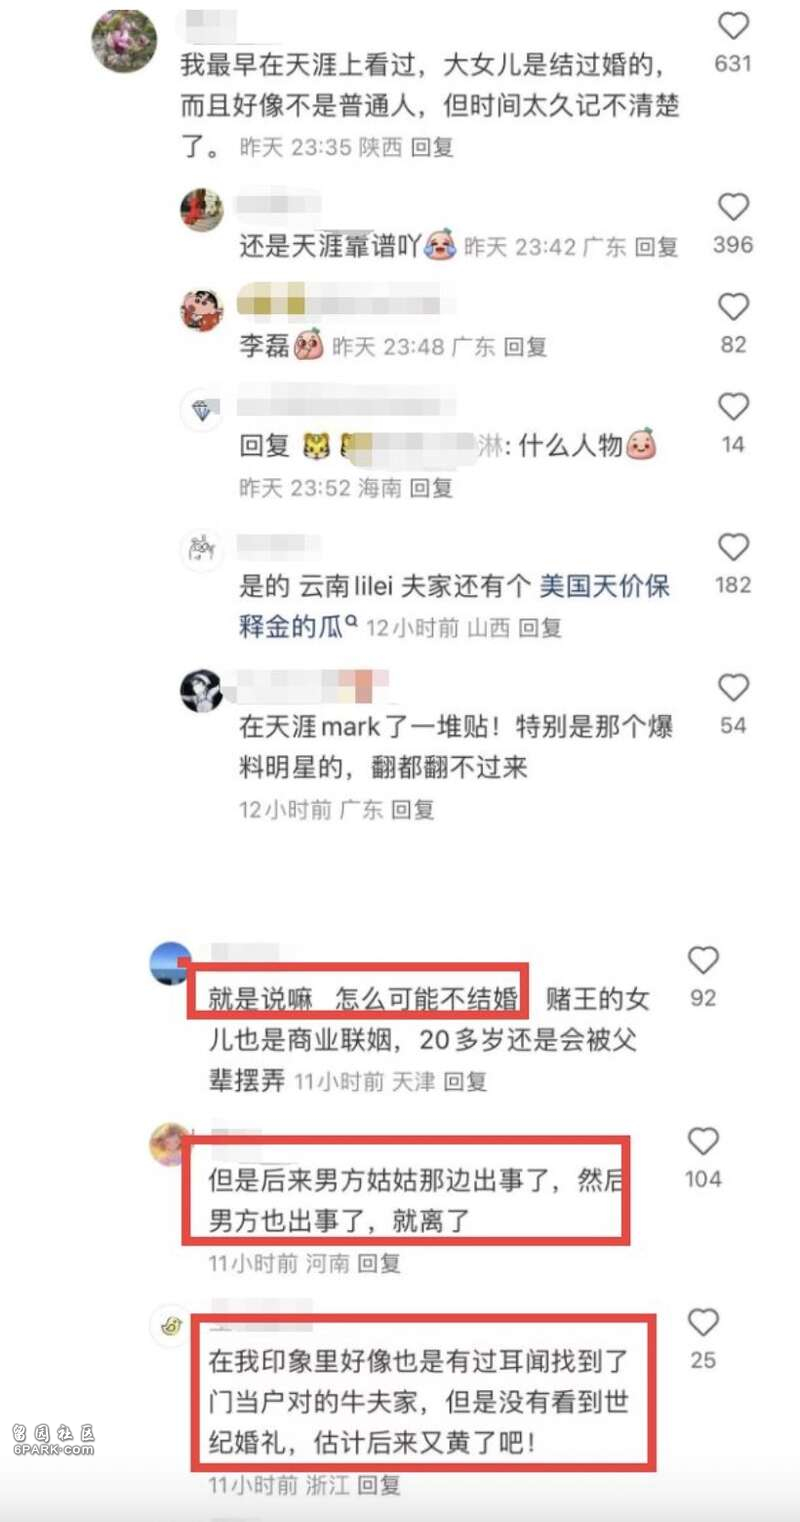Like the 牛夫家 comment with 25 likes

[x=703, y=1323]
